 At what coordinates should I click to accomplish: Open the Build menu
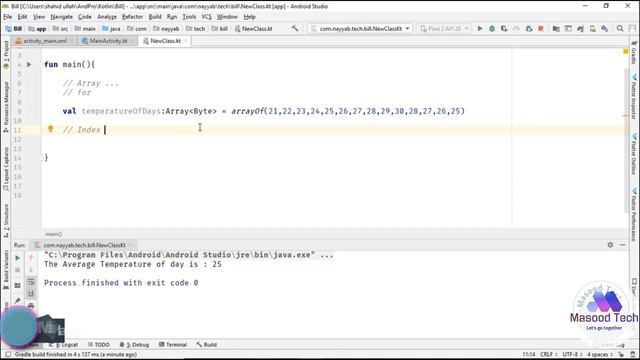click(x=155, y=17)
